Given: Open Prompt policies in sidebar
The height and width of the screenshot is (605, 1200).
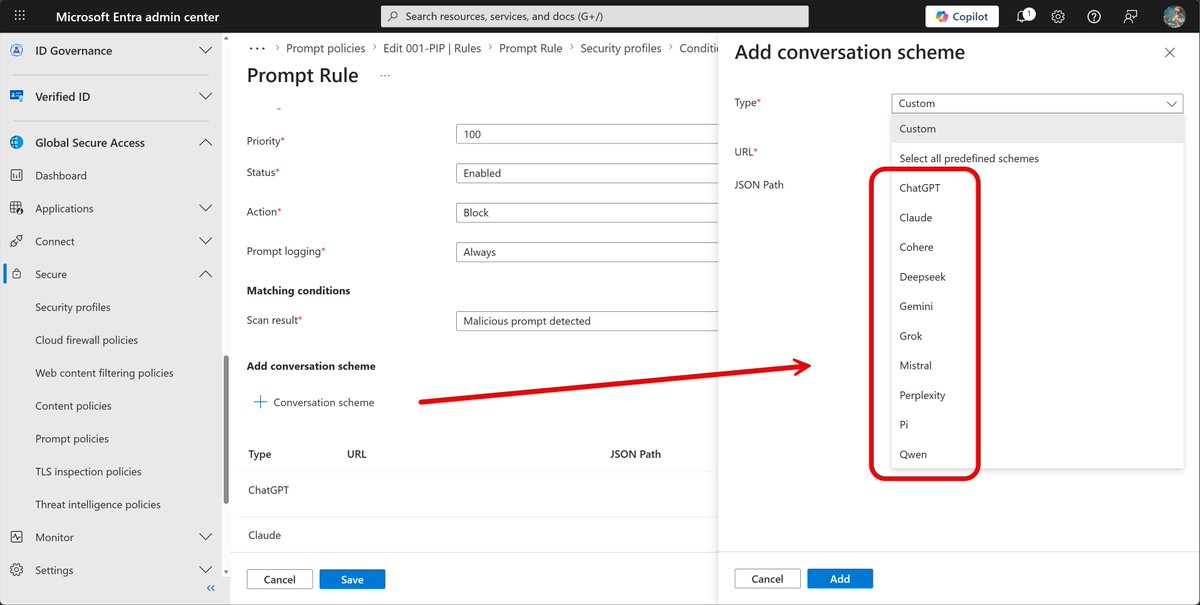Looking at the screenshot, I should coord(72,439).
